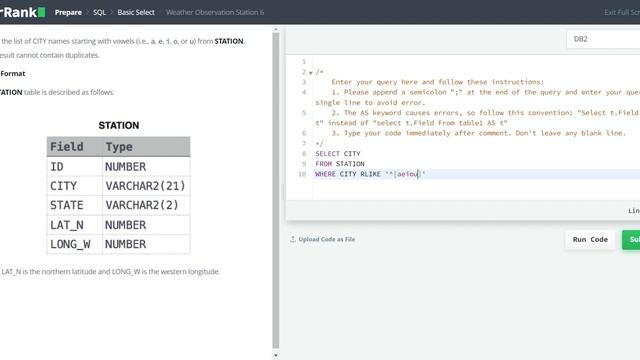Image resolution: width=640 pixels, height=360 pixels.
Task: Click the Upload Code as File icon
Action: click(x=293, y=239)
